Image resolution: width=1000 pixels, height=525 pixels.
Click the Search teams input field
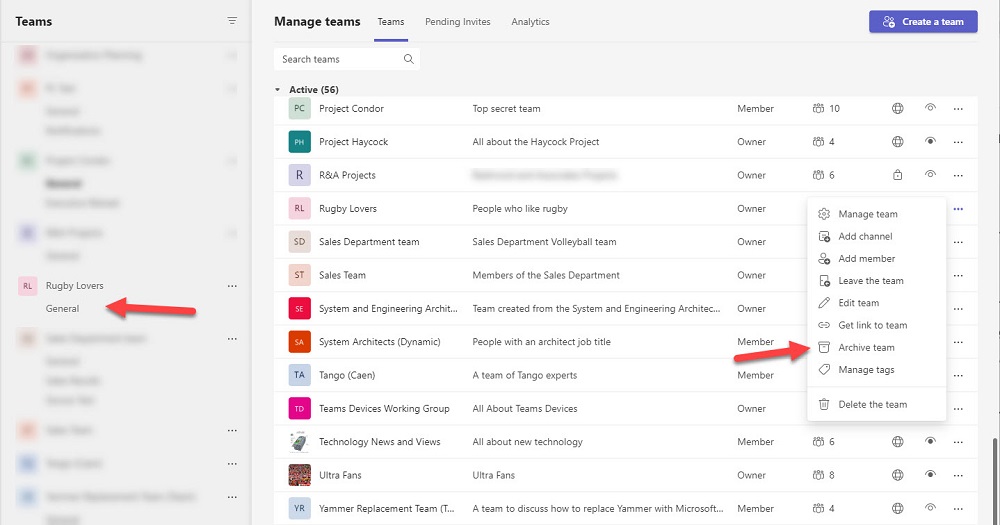347,59
